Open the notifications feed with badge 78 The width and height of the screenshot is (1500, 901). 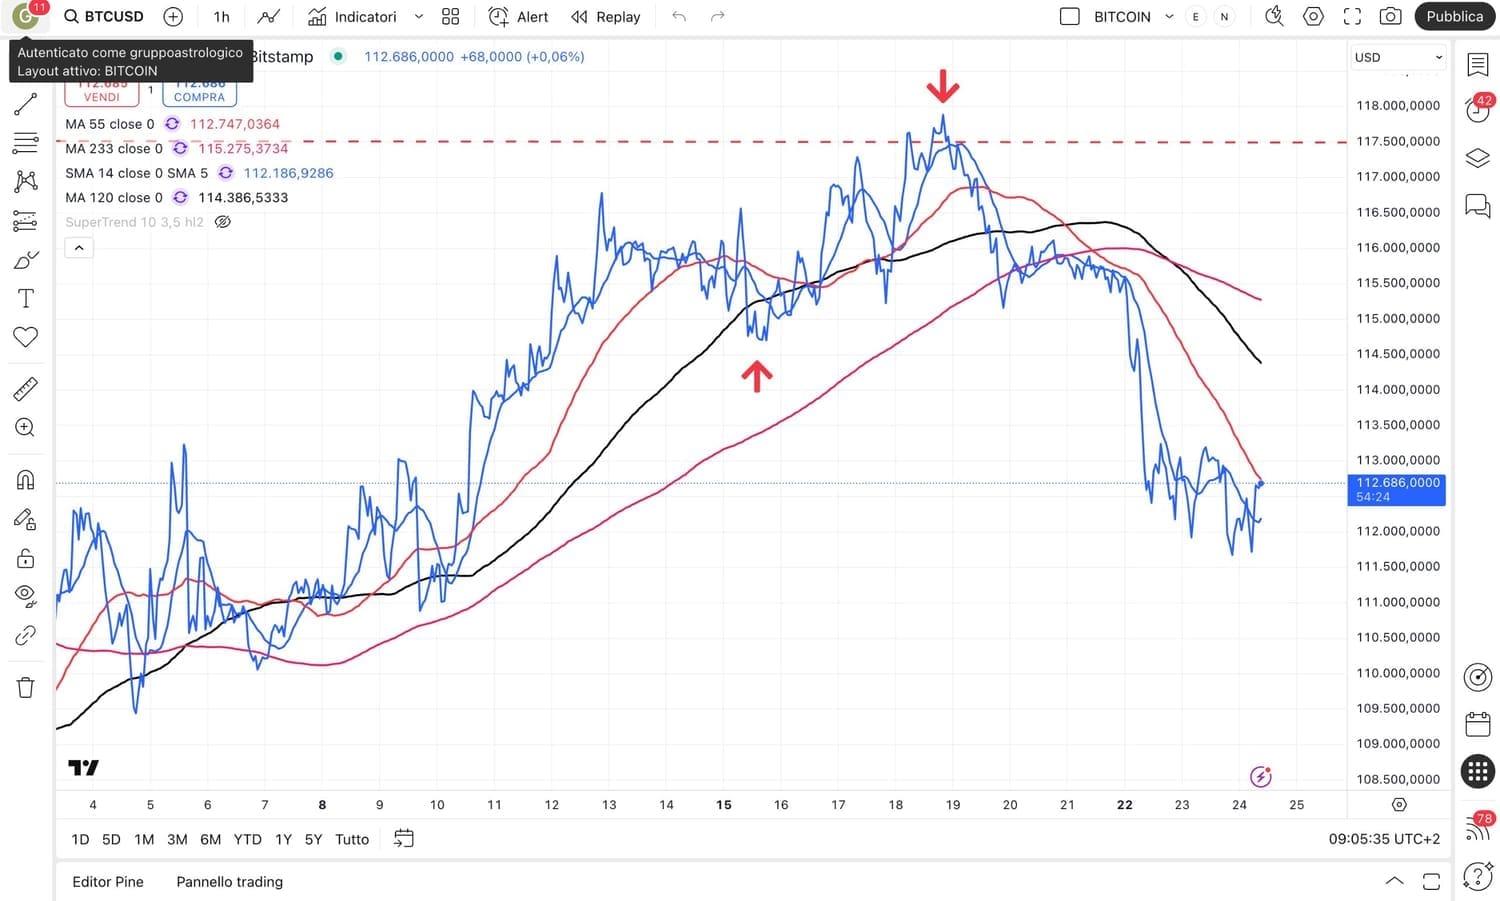pos(1478,827)
